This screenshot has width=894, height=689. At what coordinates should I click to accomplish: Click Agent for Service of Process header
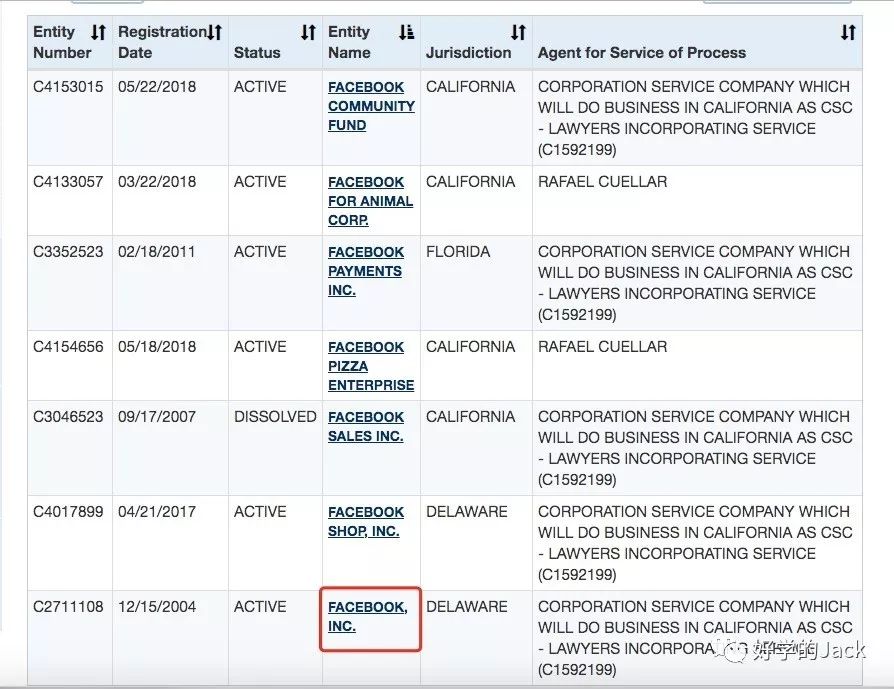point(641,52)
